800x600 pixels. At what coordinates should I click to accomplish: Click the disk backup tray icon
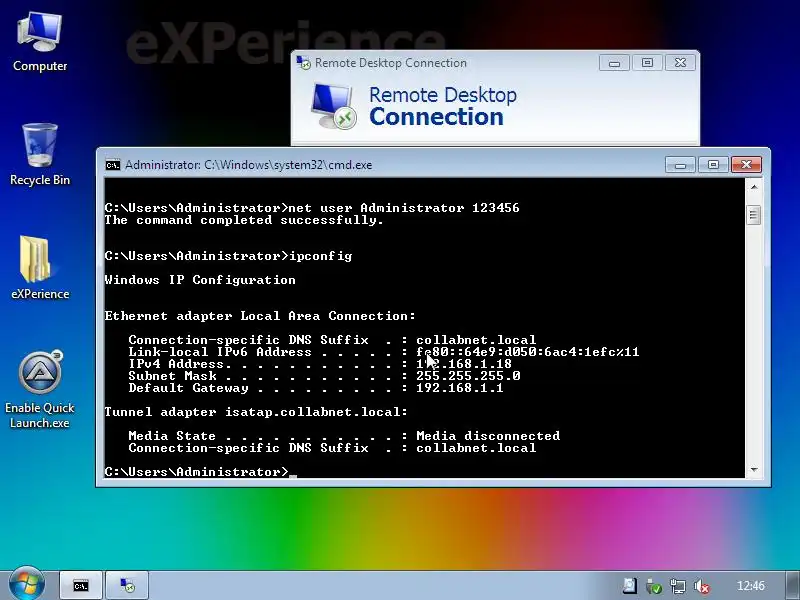coord(630,586)
